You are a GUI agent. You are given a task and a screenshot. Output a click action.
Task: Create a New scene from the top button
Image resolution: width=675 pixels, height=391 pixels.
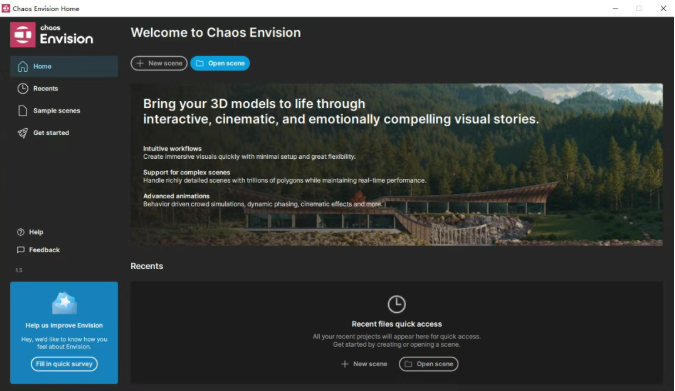[x=159, y=63]
